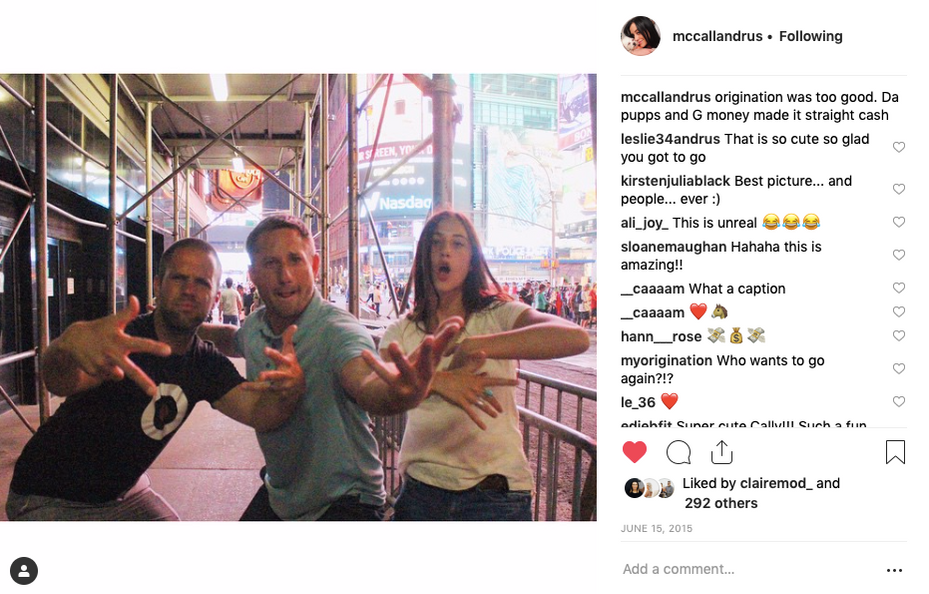Image resolution: width=929 pixels, height=594 pixels.
Task: Open the three-dots more options menu
Action: tap(894, 570)
